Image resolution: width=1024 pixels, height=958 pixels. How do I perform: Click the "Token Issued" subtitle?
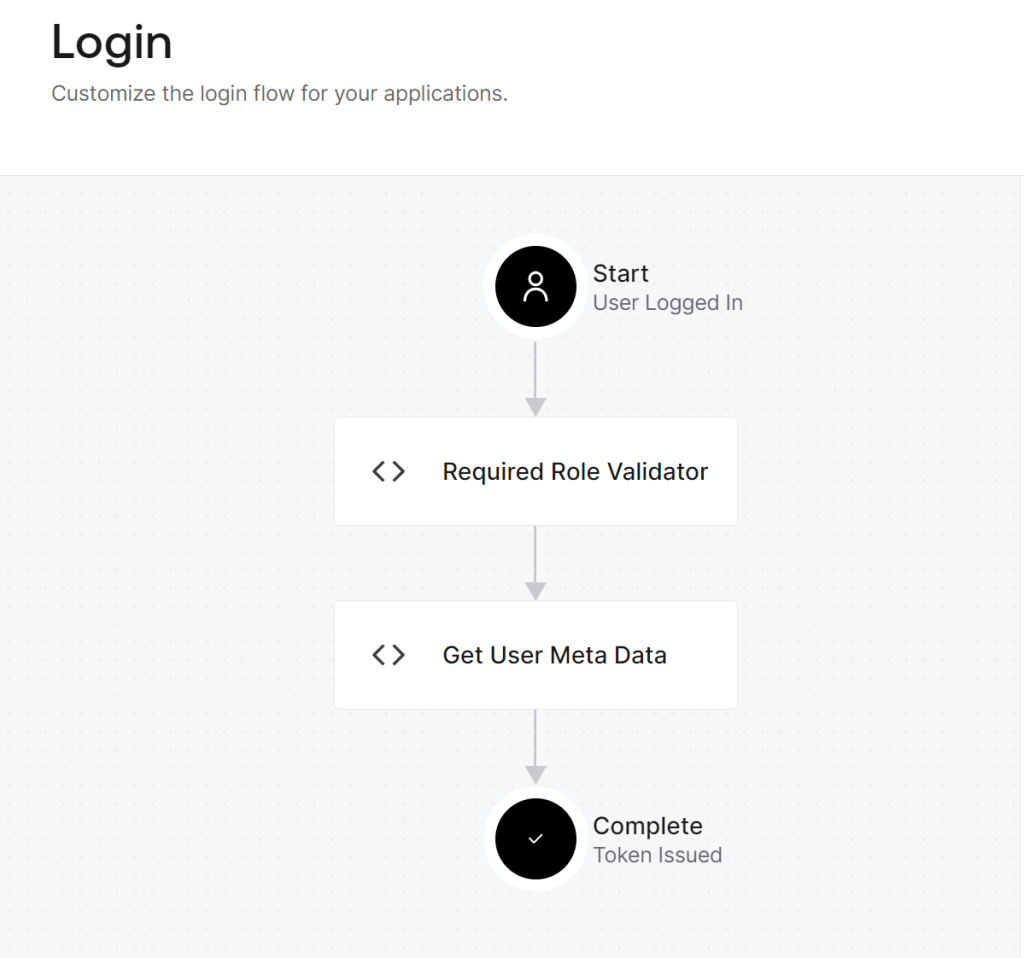657,855
